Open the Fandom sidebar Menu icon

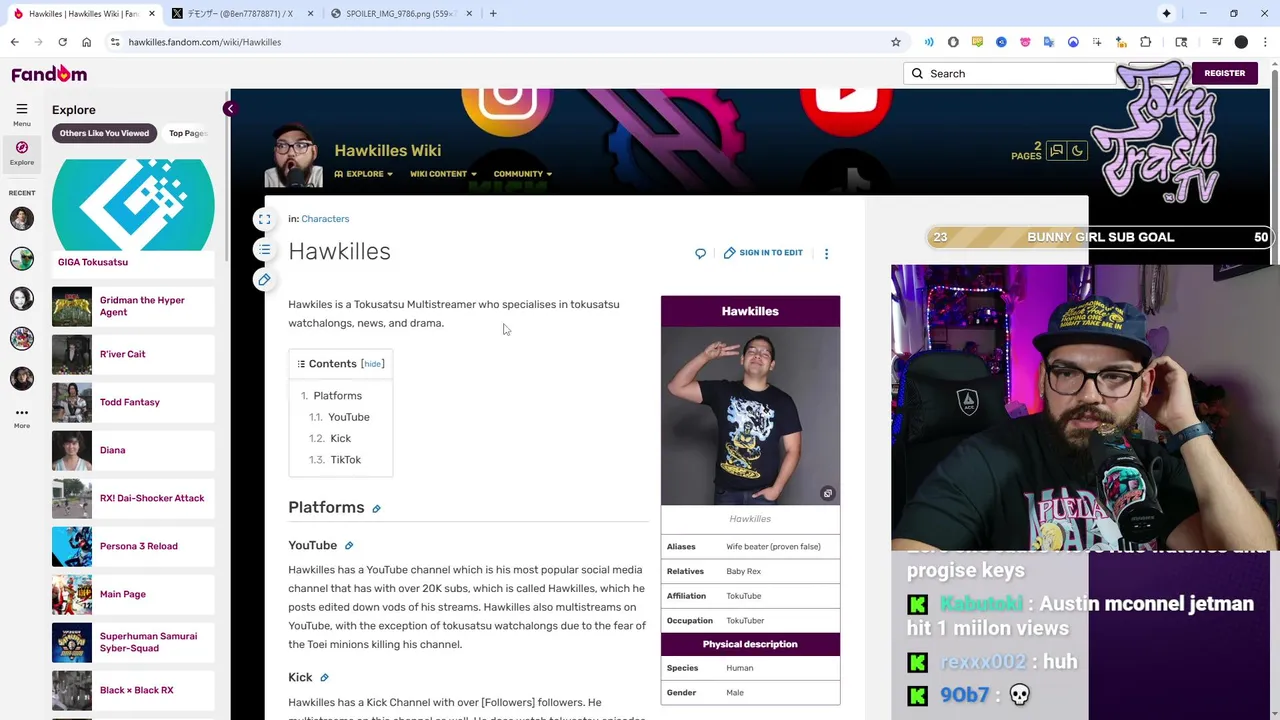pyautogui.click(x=21, y=114)
